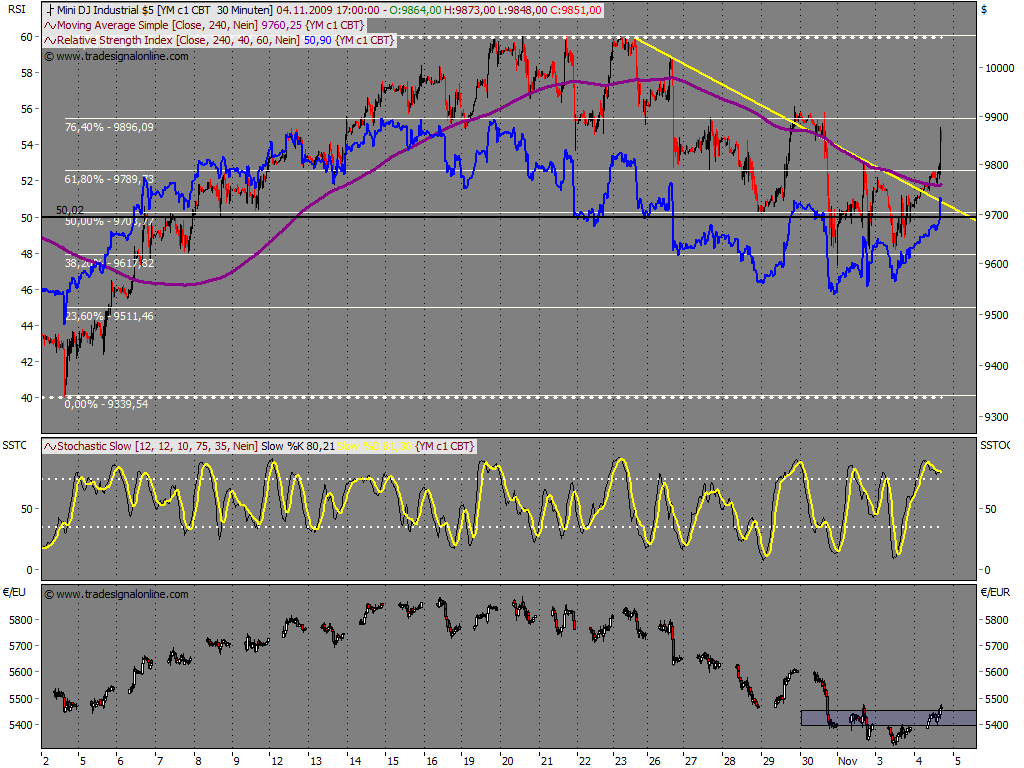1024x768 pixels.
Task: Select the 23,60% - 9511,46 Fibonacci label
Action: (x=109, y=316)
